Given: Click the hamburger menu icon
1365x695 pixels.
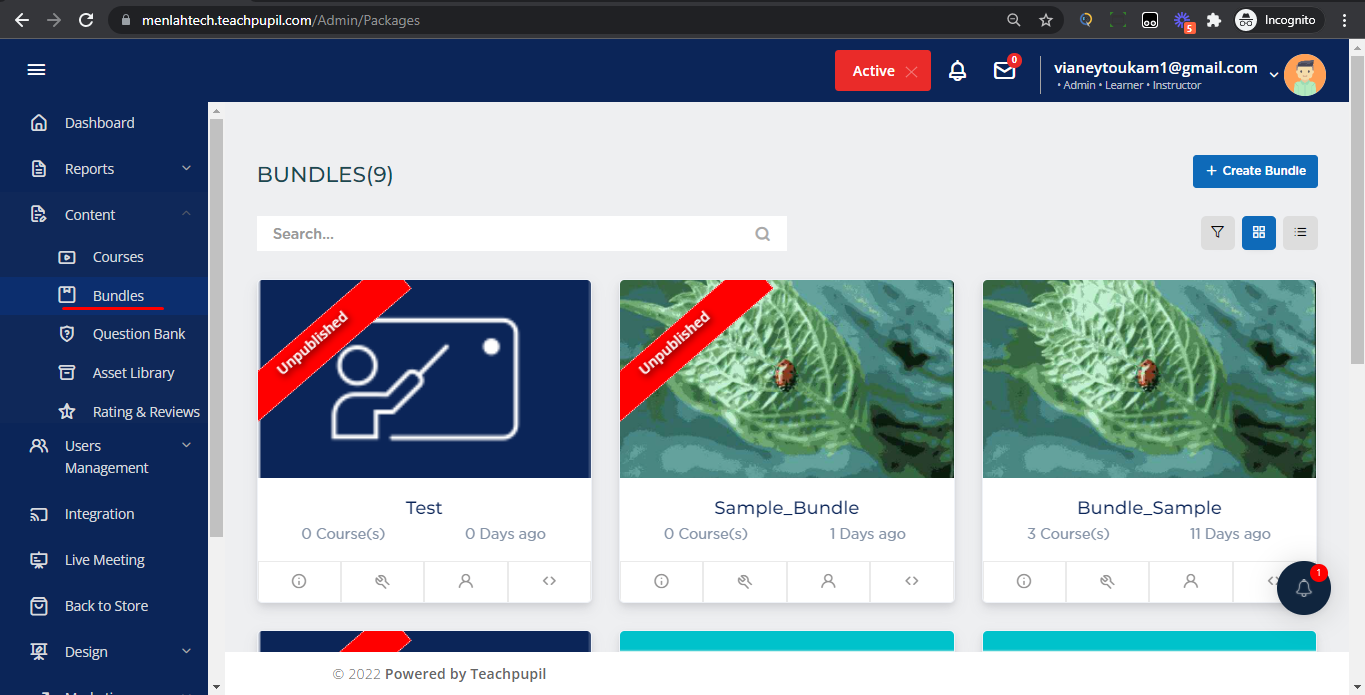Looking at the screenshot, I should [36, 70].
